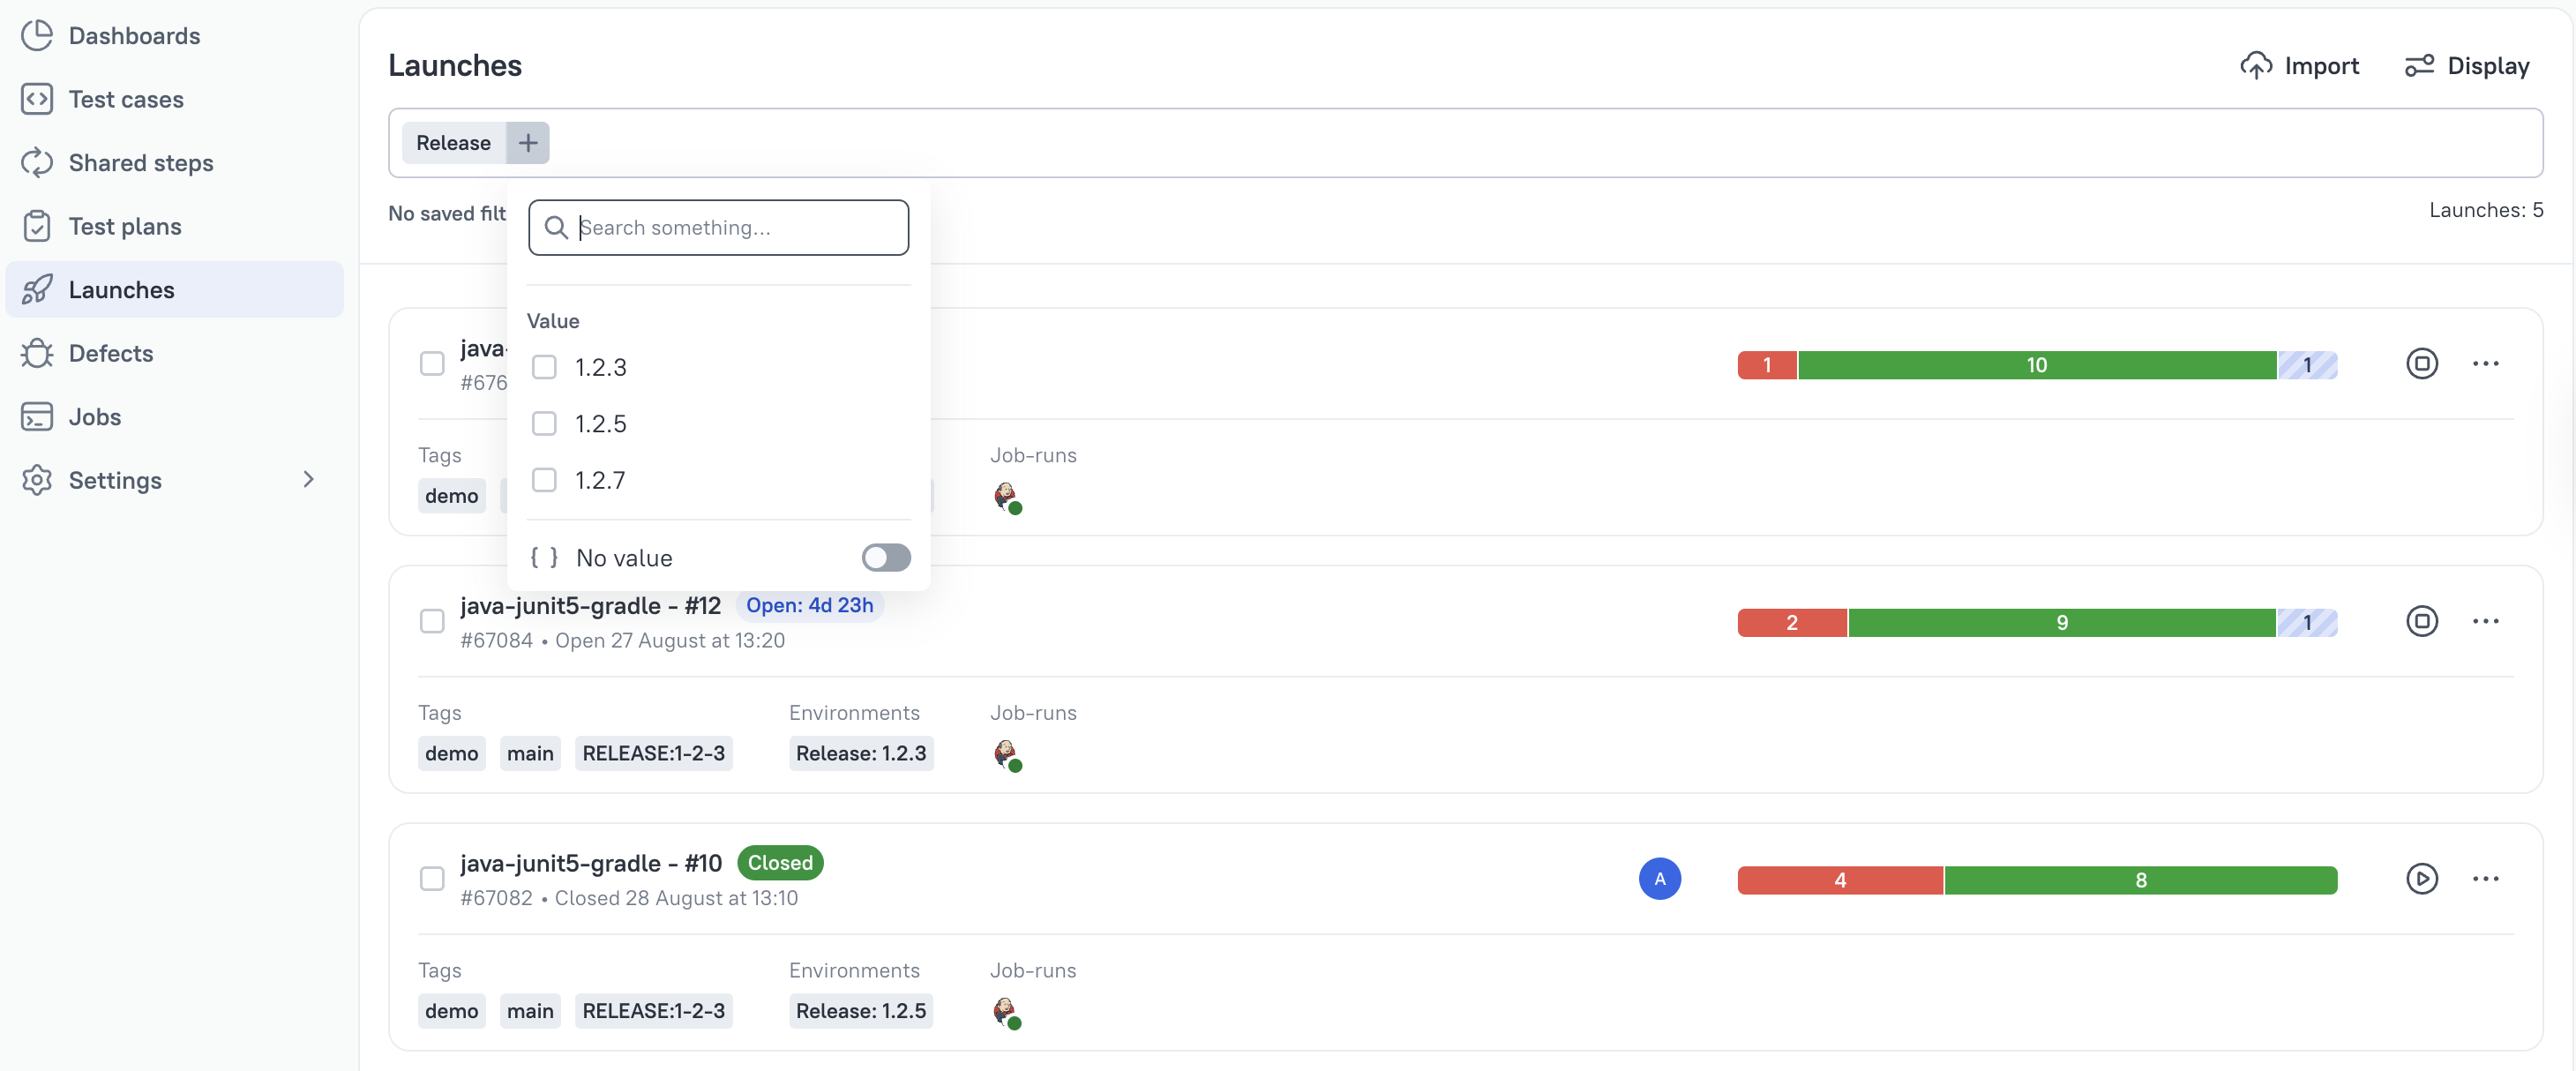The height and width of the screenshot is (1071, 2576).
Task: Click the stop icon on launch #12
Action: click(x=2421, y=621)
